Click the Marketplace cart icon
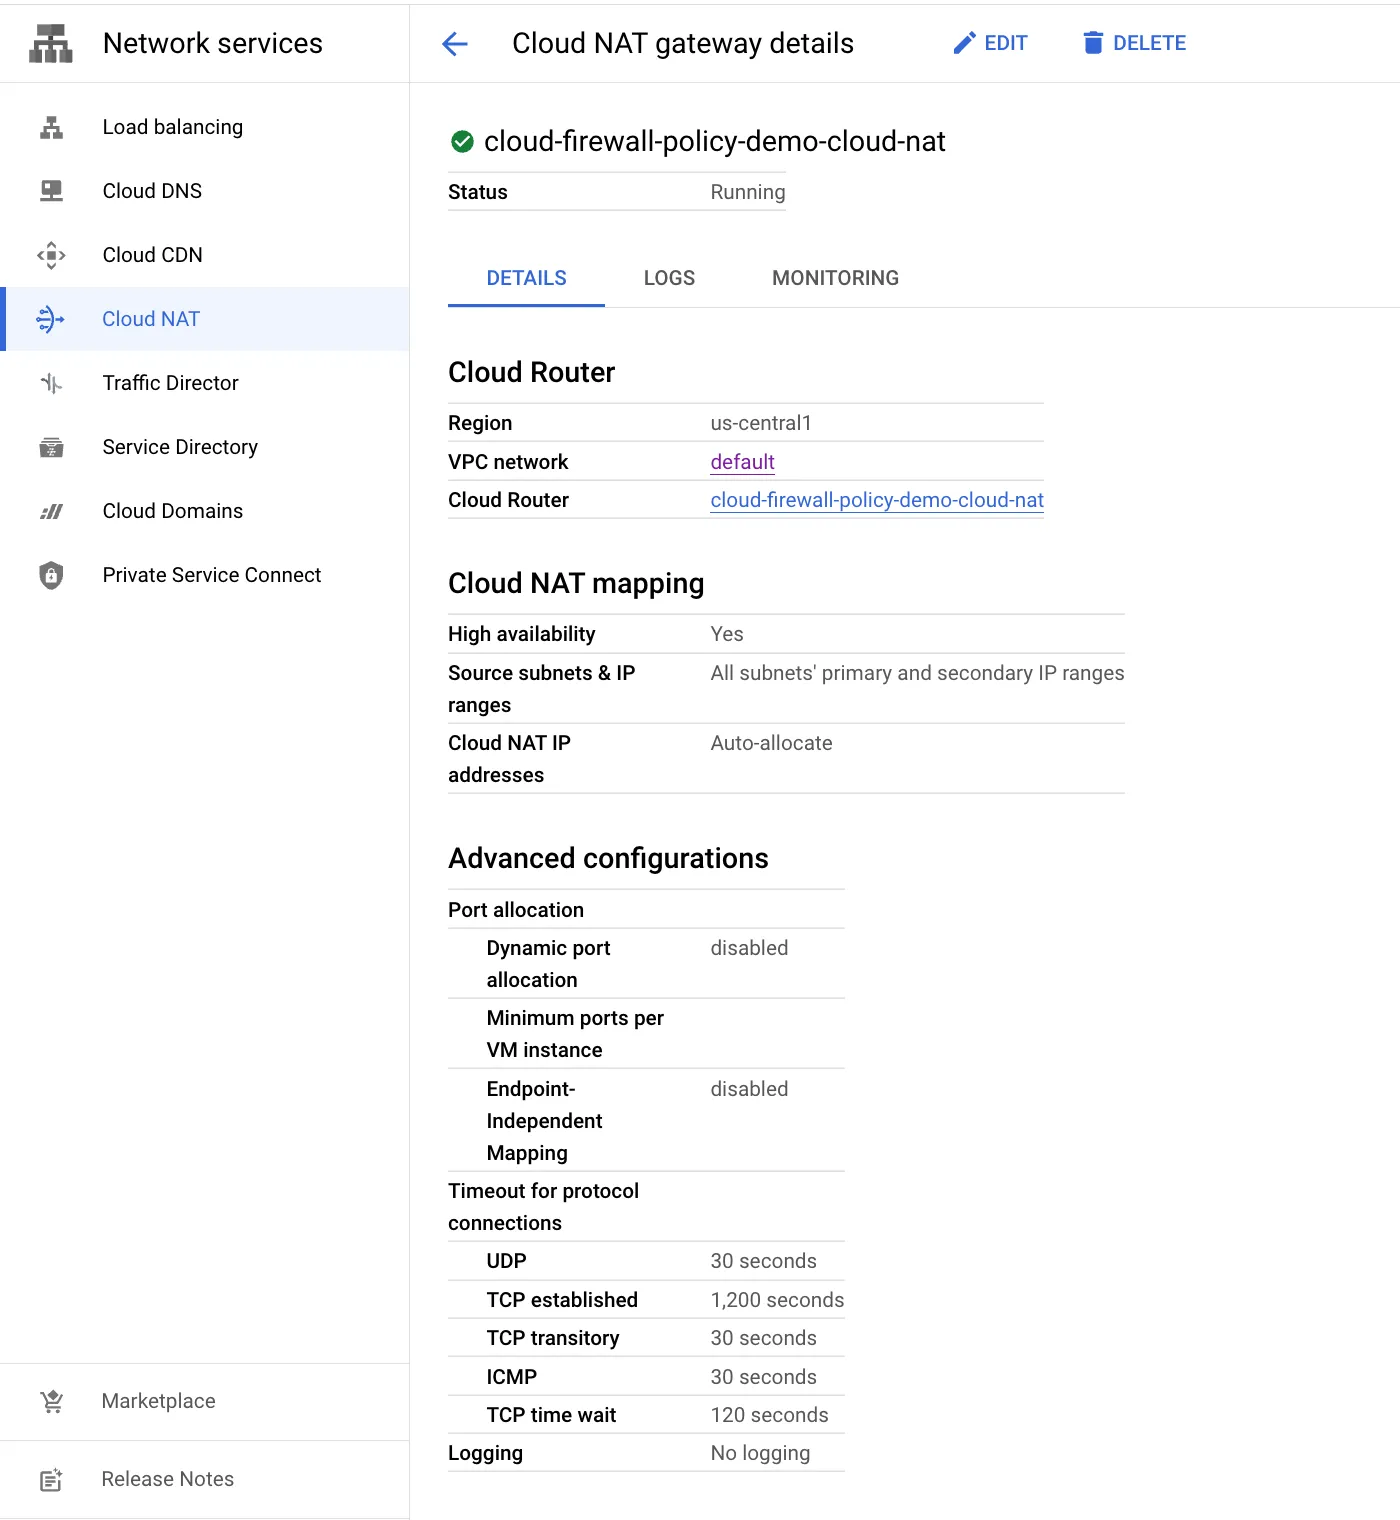Image resolution: width=1400 pixels, height=1520 pixels. tap(52, 1401)
